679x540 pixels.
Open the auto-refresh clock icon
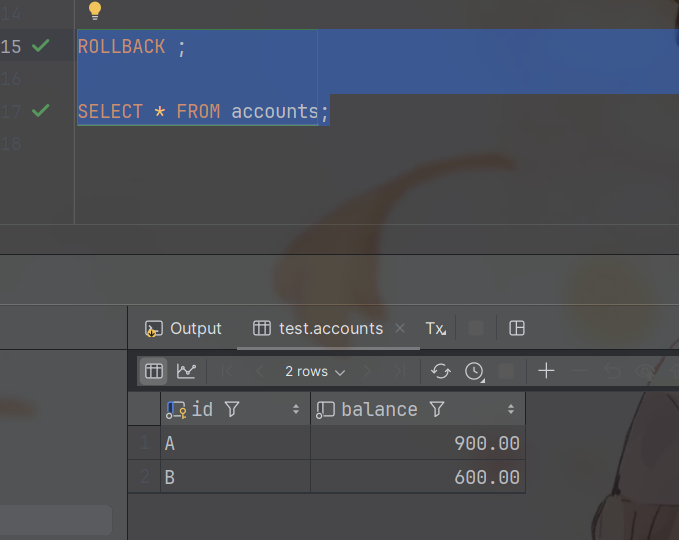pyautogui.click(x=474, y=371)
